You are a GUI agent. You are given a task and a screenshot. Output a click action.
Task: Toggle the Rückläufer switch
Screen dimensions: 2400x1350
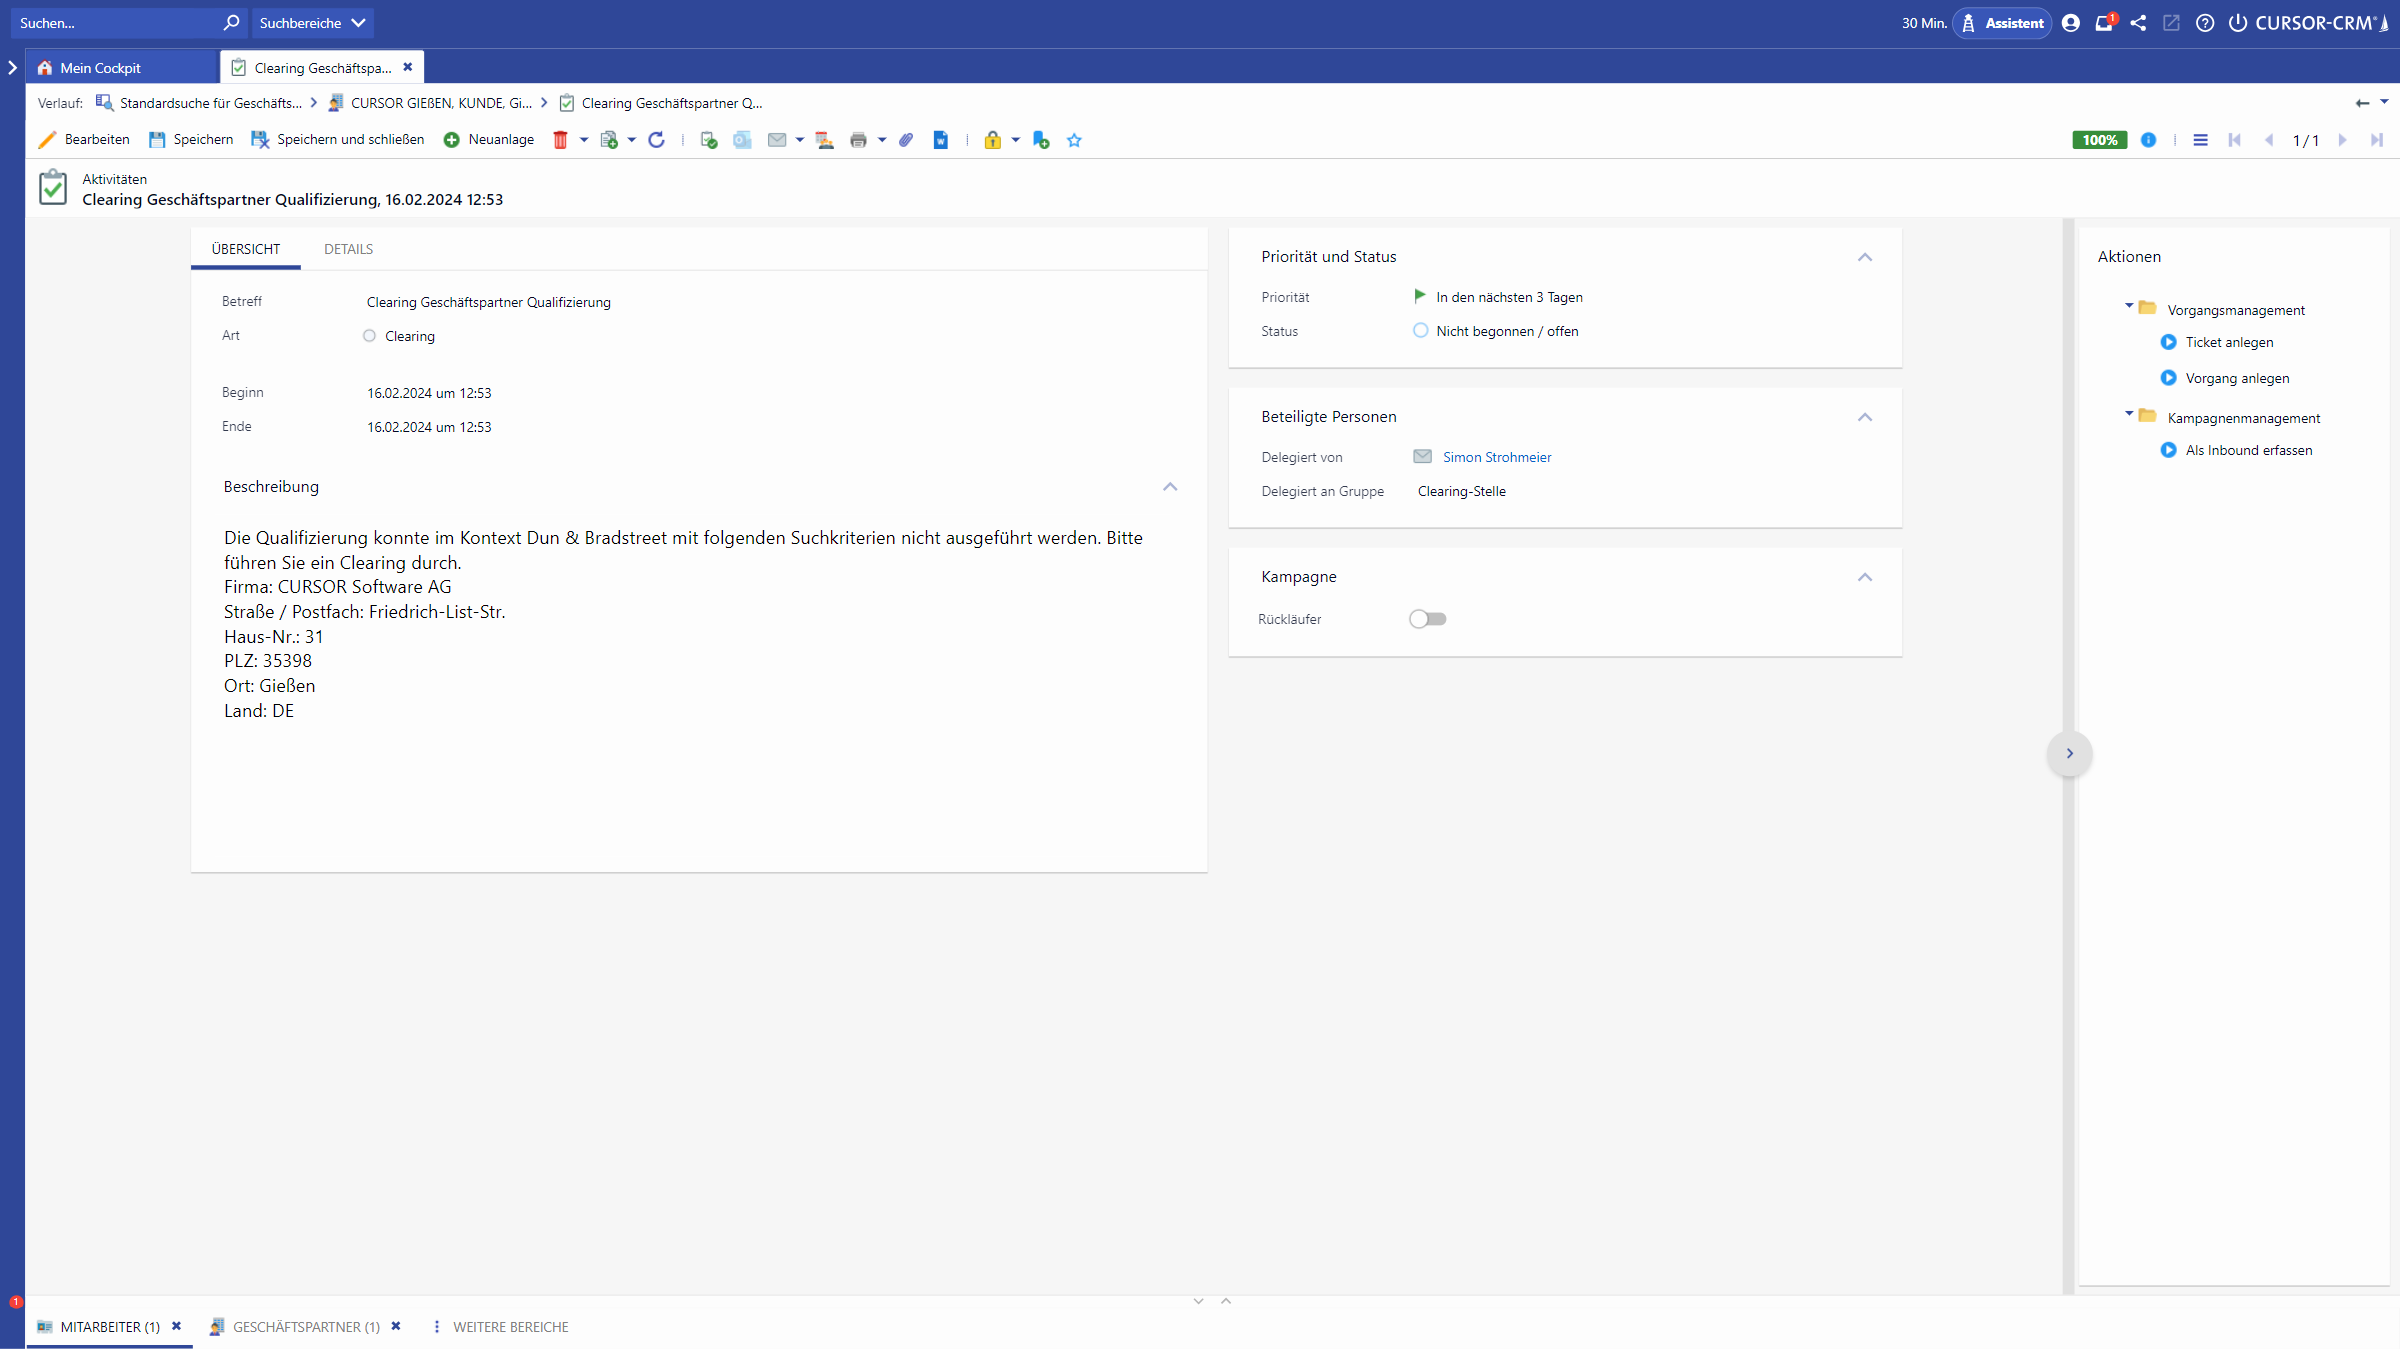pyautogui.click(x=1427, y=619)
